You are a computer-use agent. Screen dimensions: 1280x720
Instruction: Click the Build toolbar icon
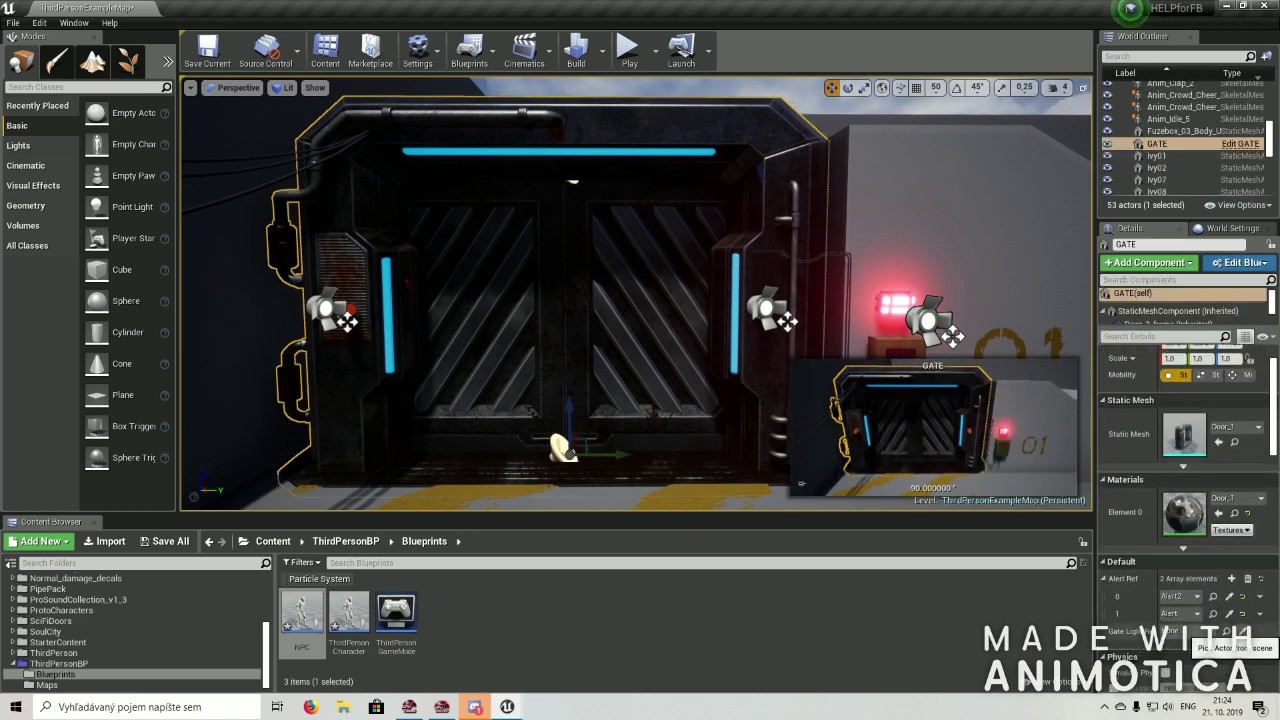[576, 51]
